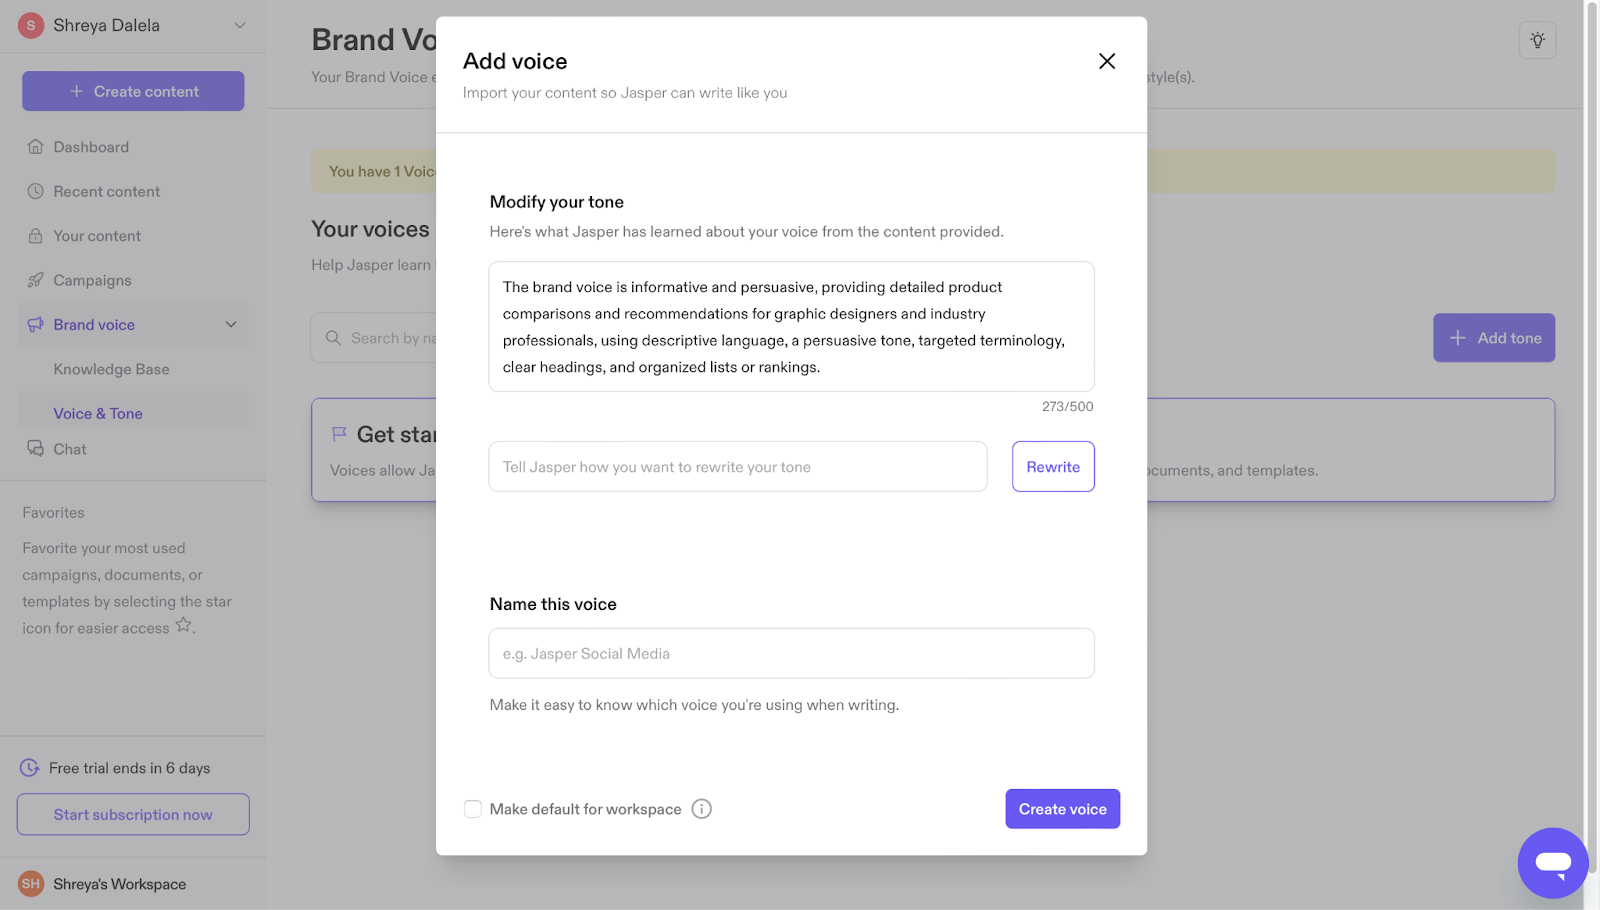Close the Add voice dialog

point(1107,61)
